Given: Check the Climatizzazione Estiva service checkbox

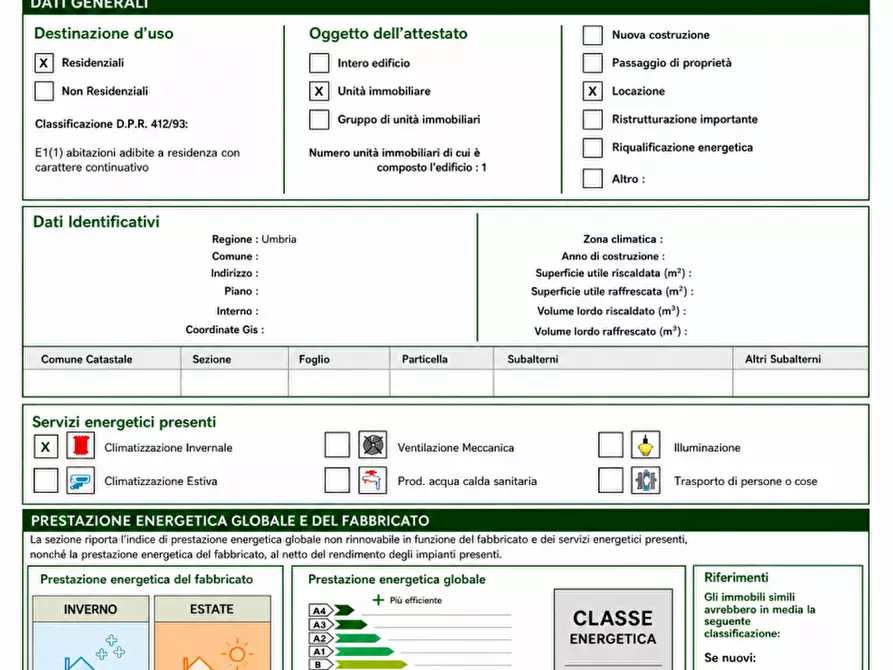Looking at the screenshot, I should (x=46, y=480).
